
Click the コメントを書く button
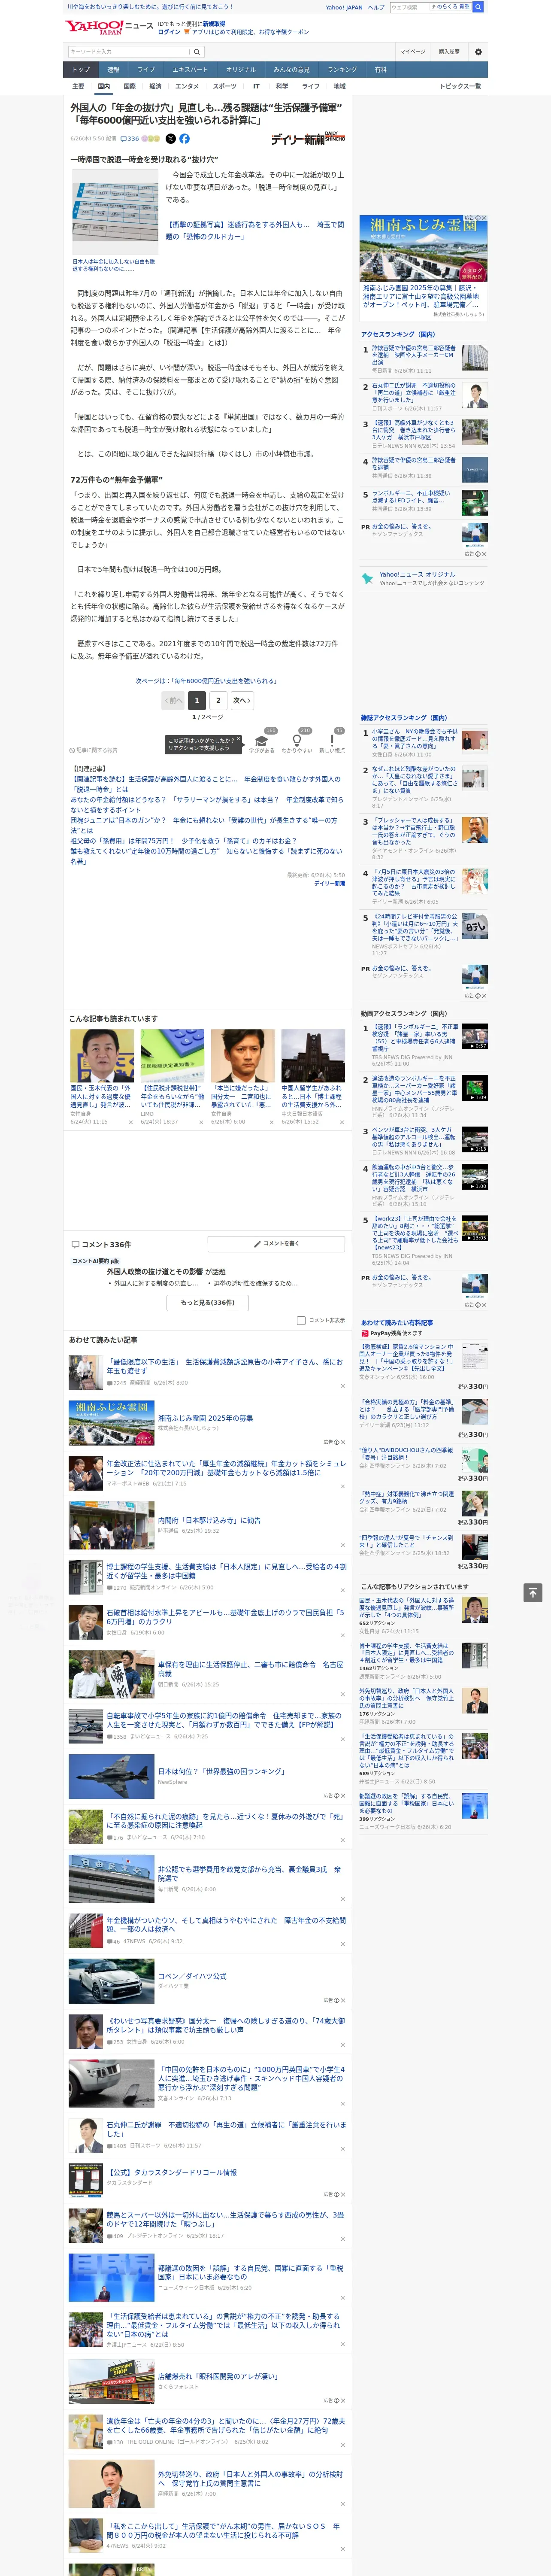pyautogui.click(x=277, y=1244)
